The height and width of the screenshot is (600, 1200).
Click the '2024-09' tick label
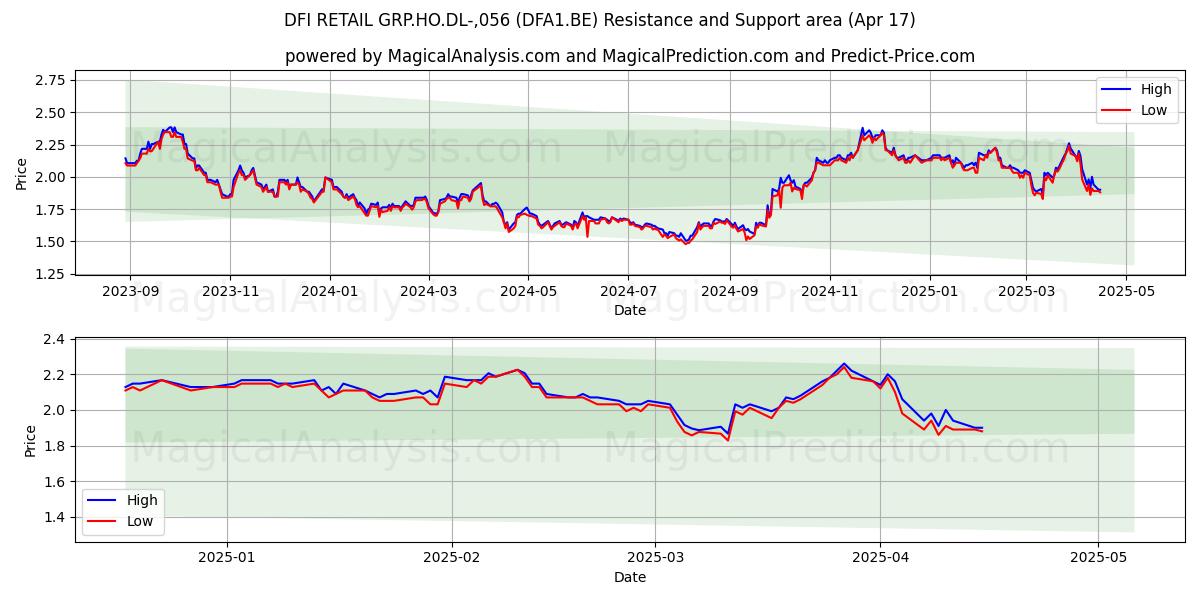click(729, 291)
